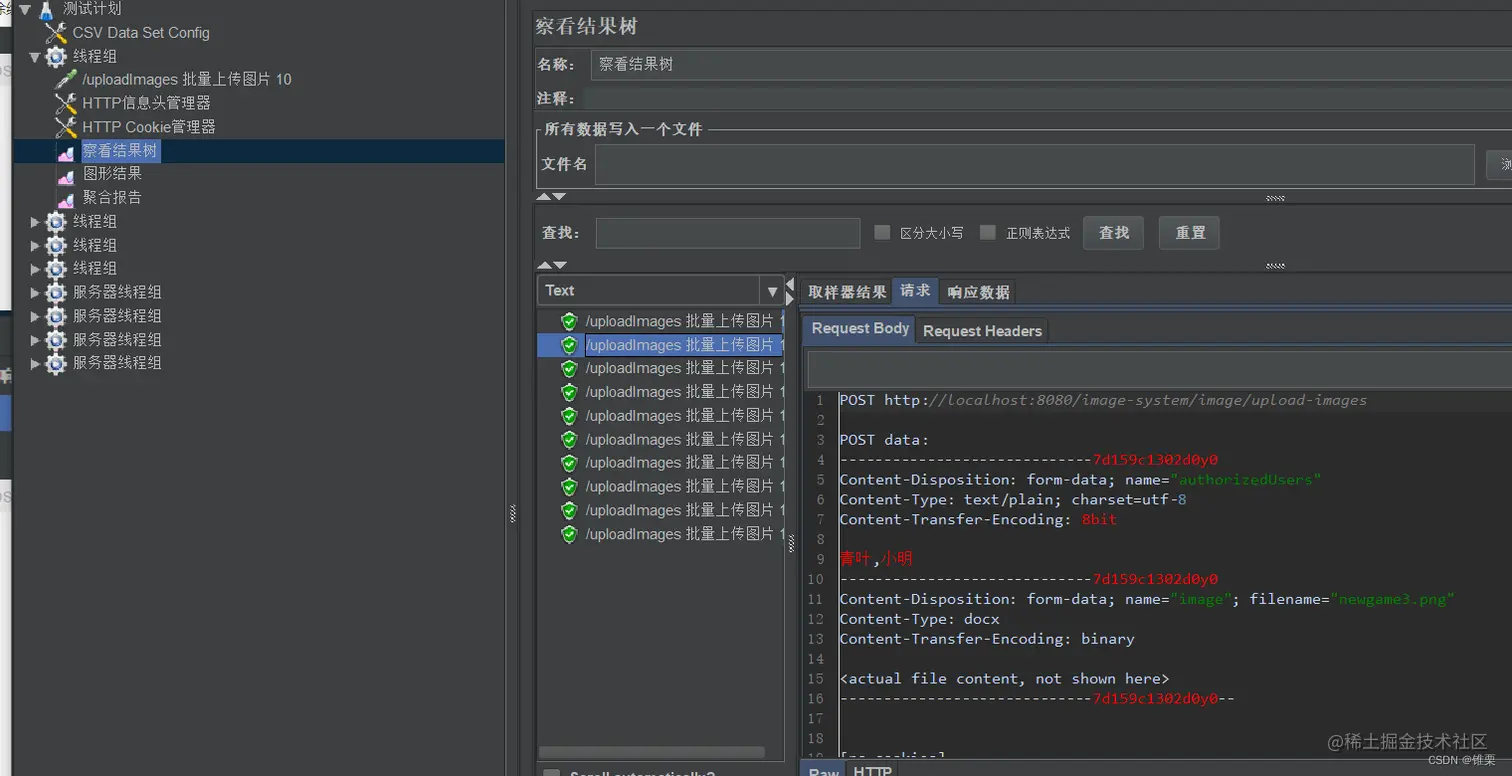
Task: Focus the 名称 input field
Action: pyautogui.click(x=1051, y=65)
